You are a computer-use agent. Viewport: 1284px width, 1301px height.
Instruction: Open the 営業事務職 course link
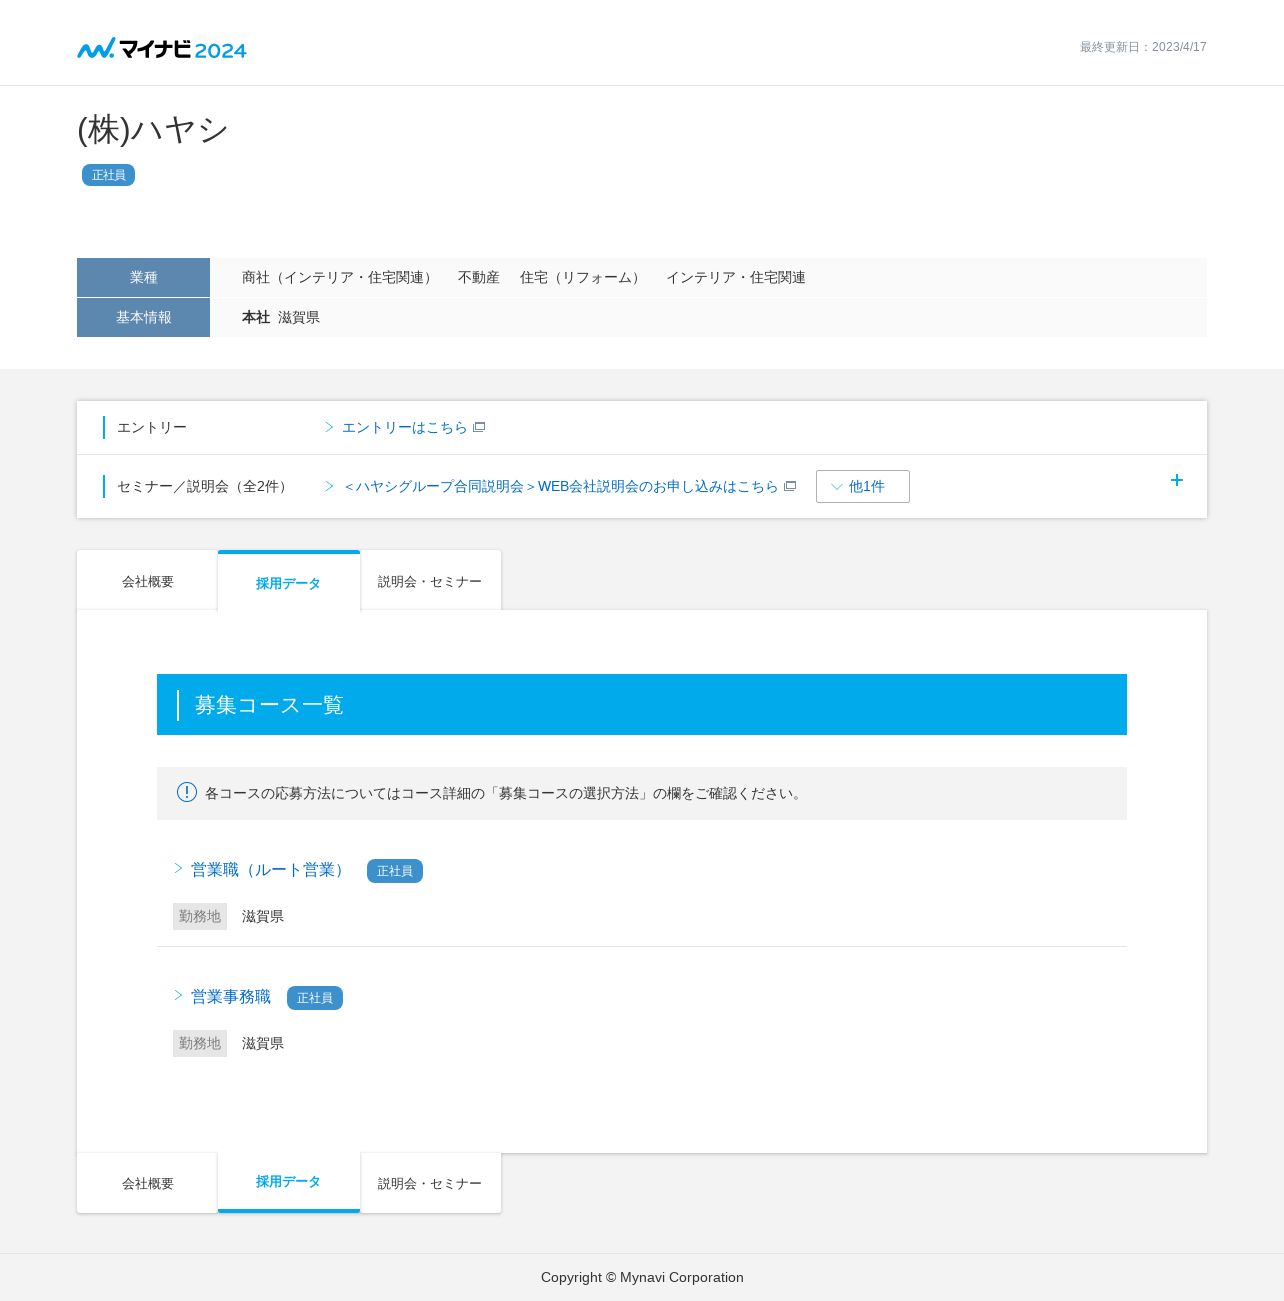(231, 996)
